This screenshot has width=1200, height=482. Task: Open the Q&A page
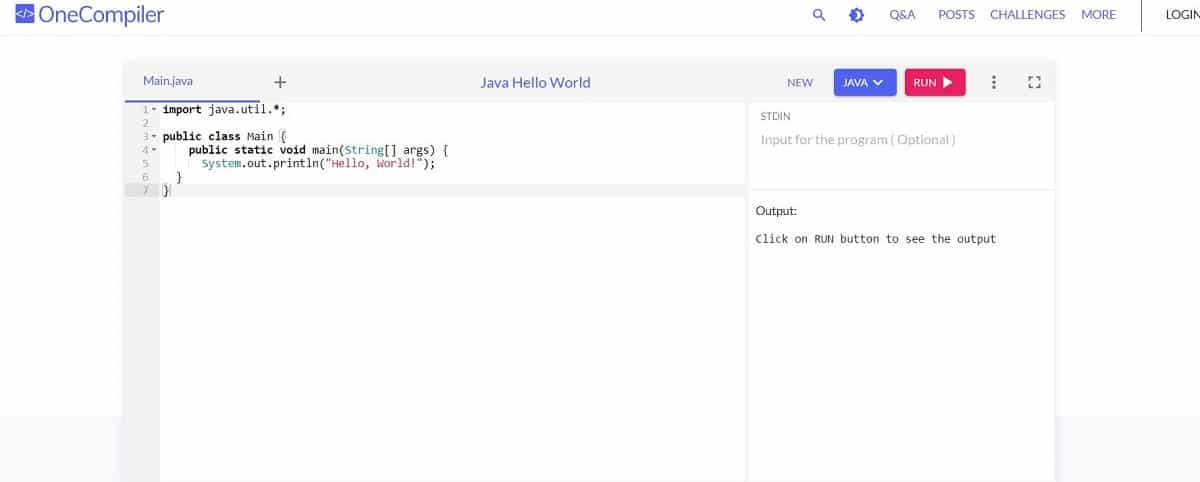tap(903, 15)
